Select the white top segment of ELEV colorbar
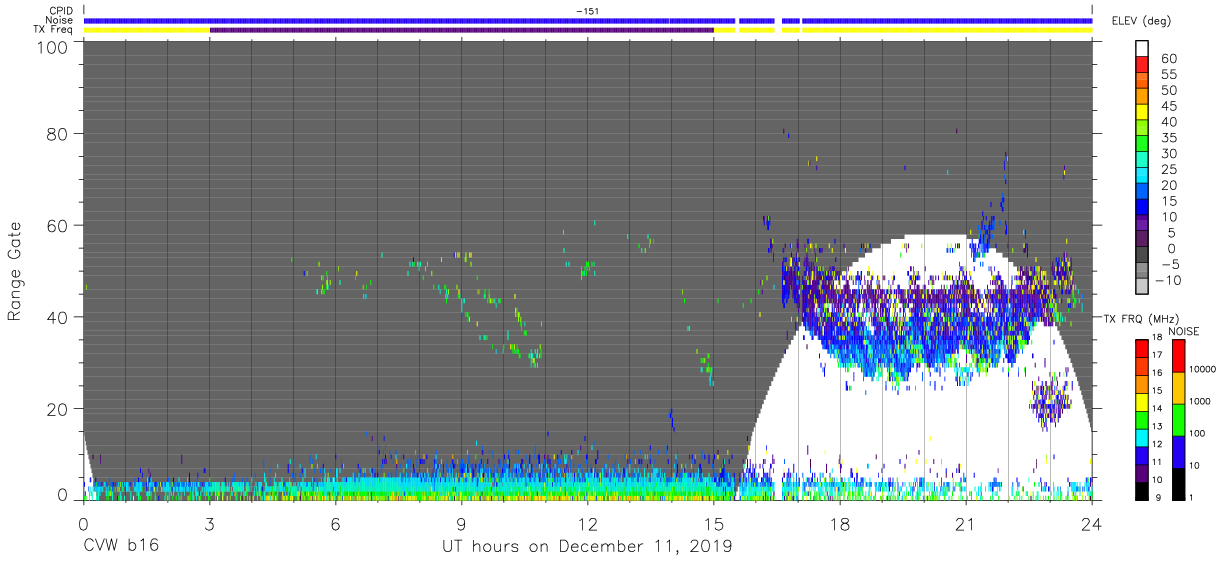The height and width of the screenshot is (567, 1228). [1142, 48]
